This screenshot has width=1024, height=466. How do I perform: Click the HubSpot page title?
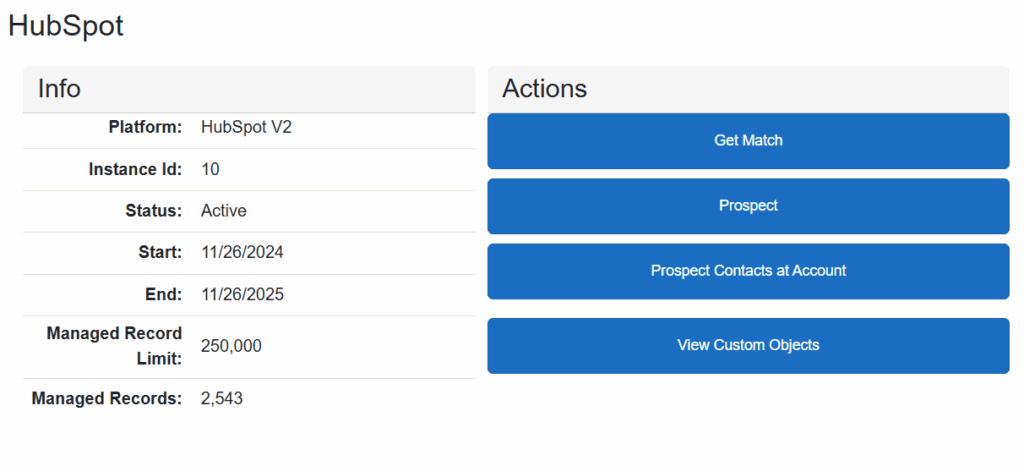click(x=66, y=26)
